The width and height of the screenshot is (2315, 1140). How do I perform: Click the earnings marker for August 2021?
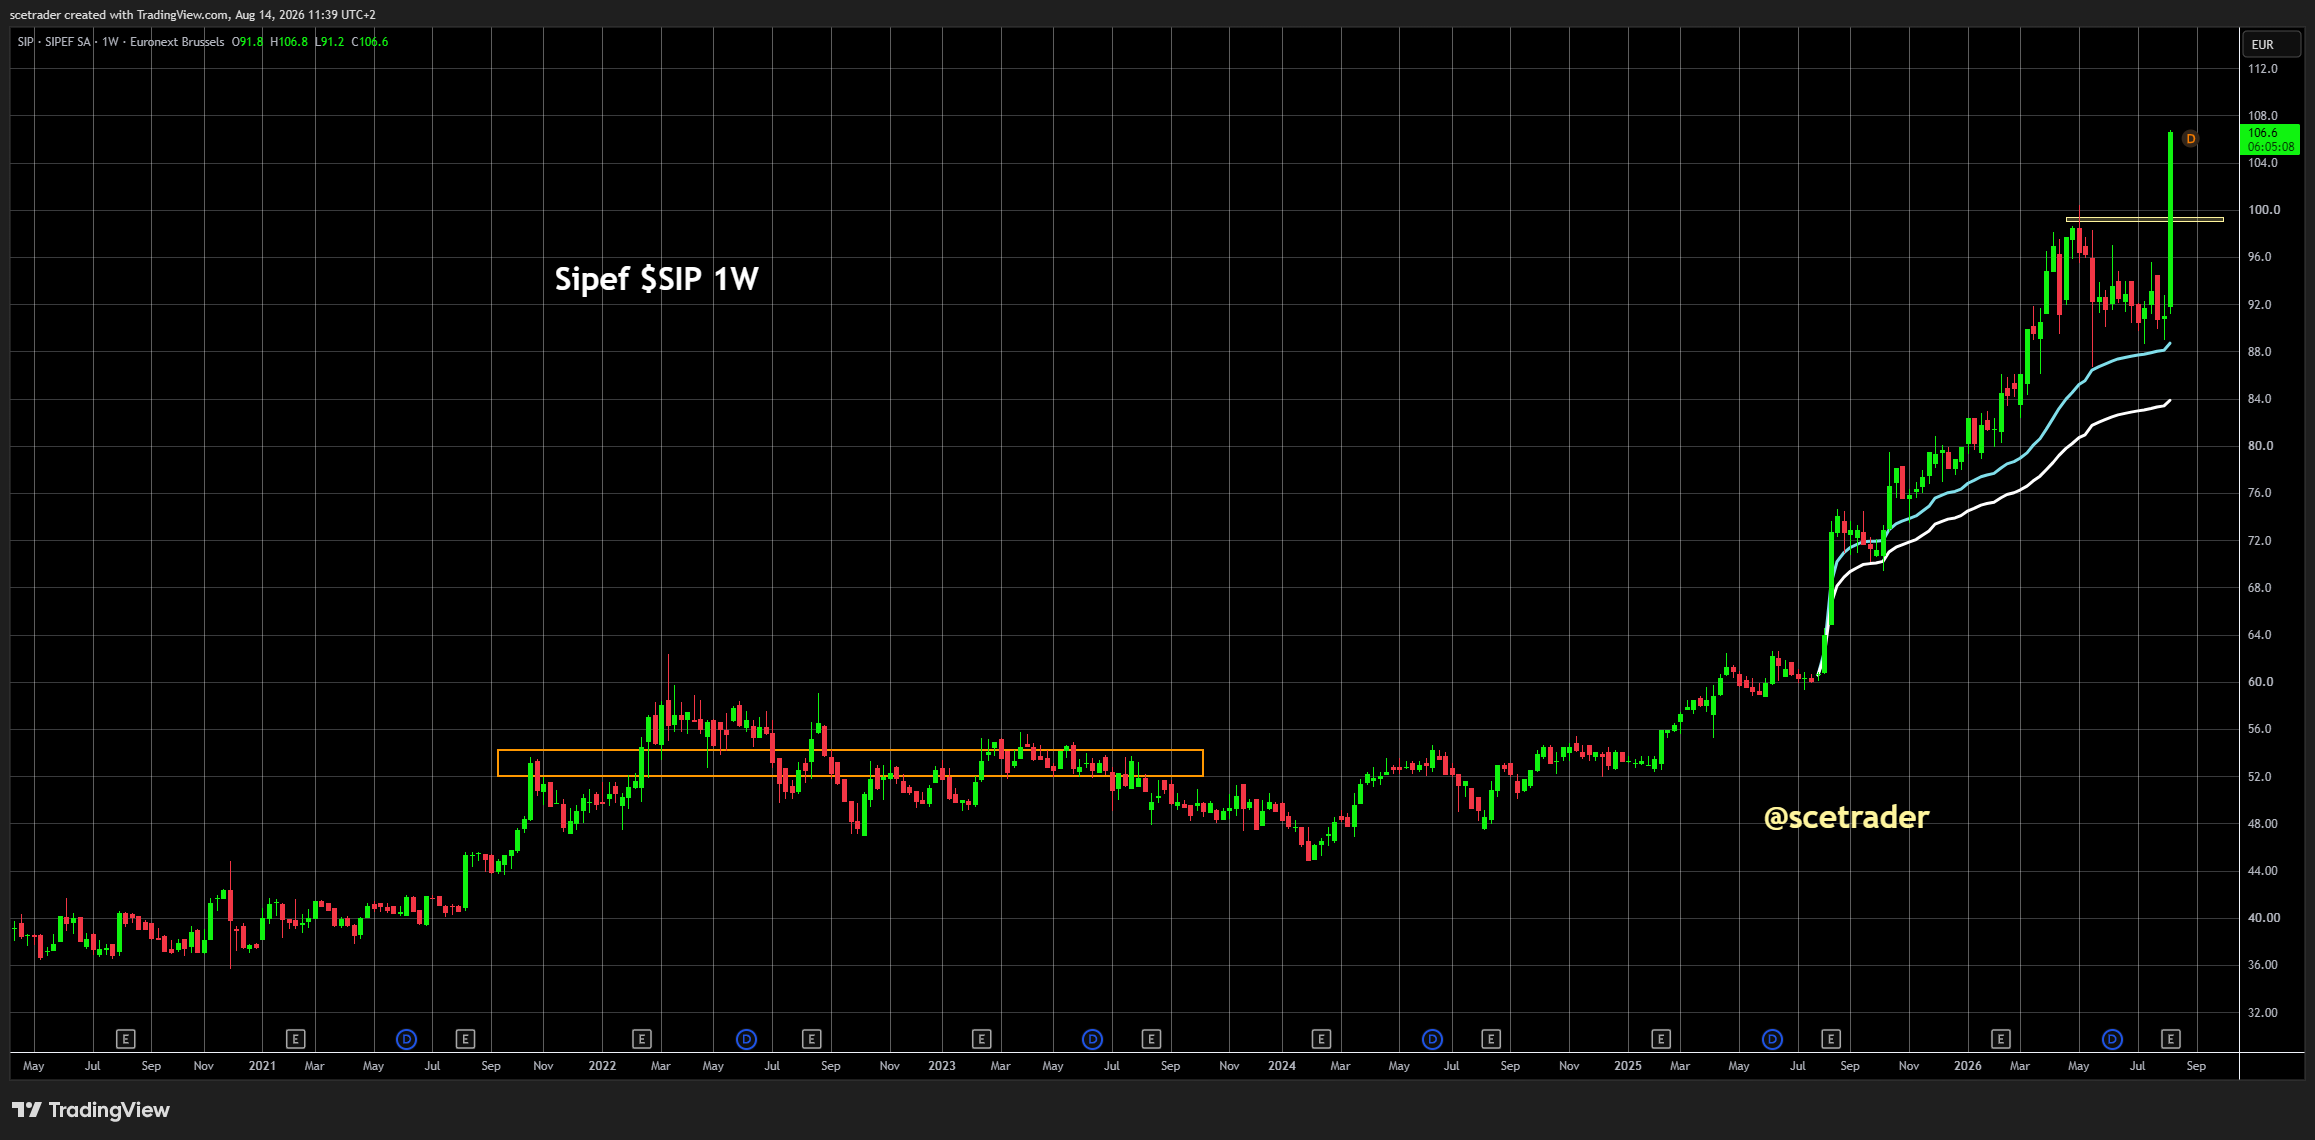pyautogui.click(x=465, y=1039)
